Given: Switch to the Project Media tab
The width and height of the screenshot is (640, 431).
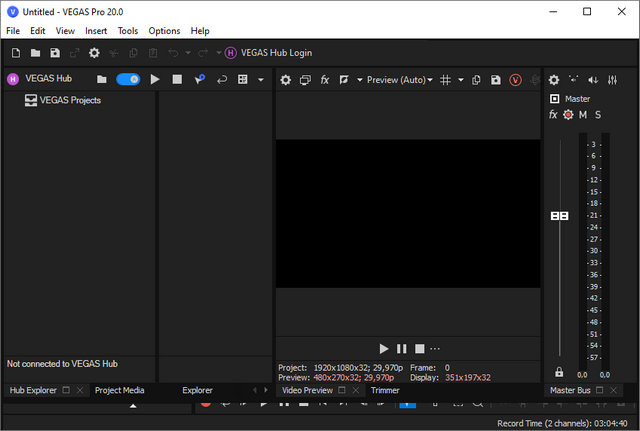Looking at the screenshot, I should pos(119,390).
